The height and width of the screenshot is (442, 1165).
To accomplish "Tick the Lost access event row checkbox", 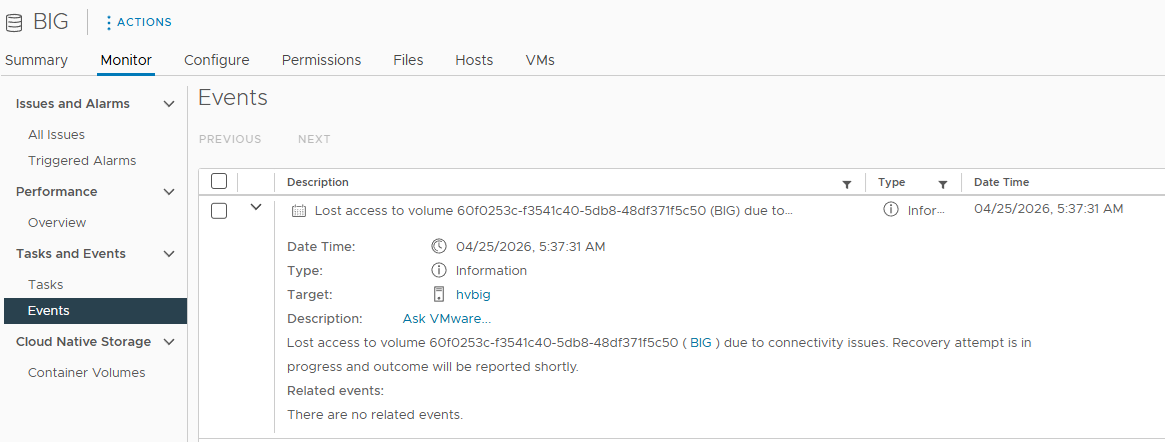I will pyautogui.click(x=218, y=211).
